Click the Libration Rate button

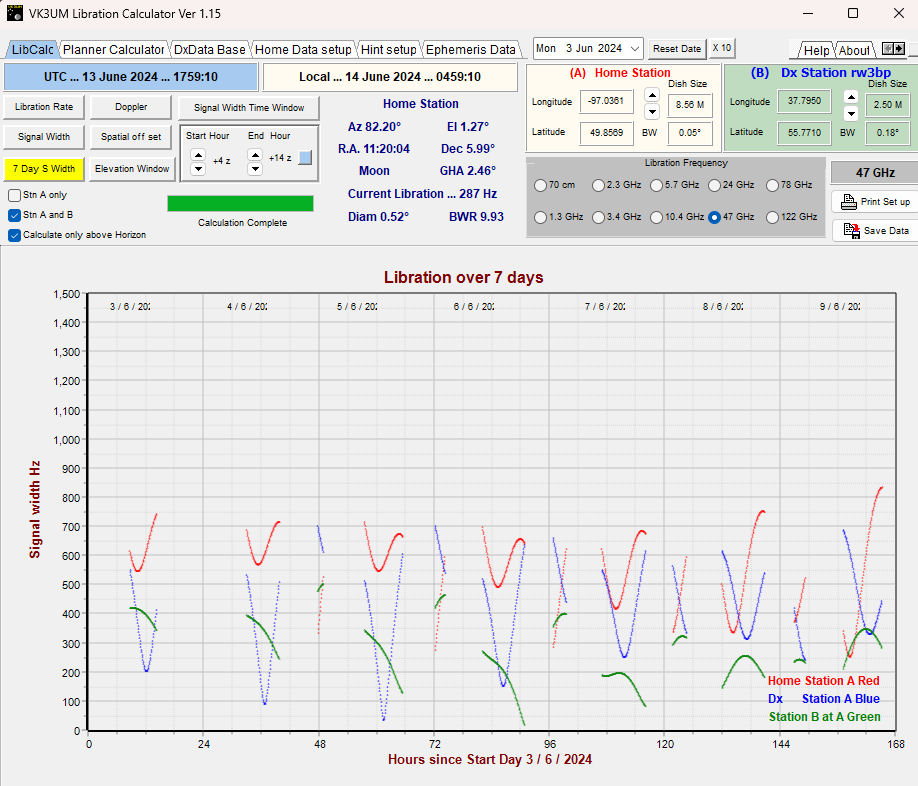coord(44,107)
